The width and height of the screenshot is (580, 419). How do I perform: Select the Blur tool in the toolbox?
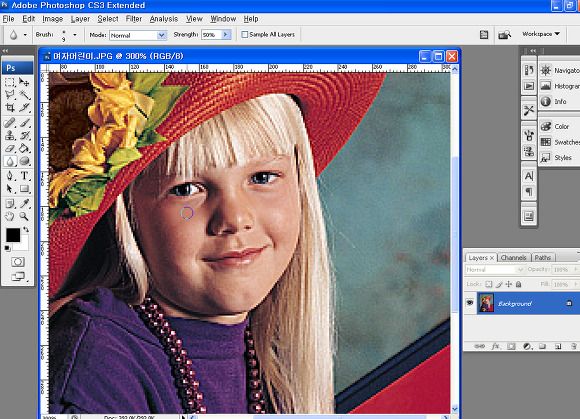10,161
